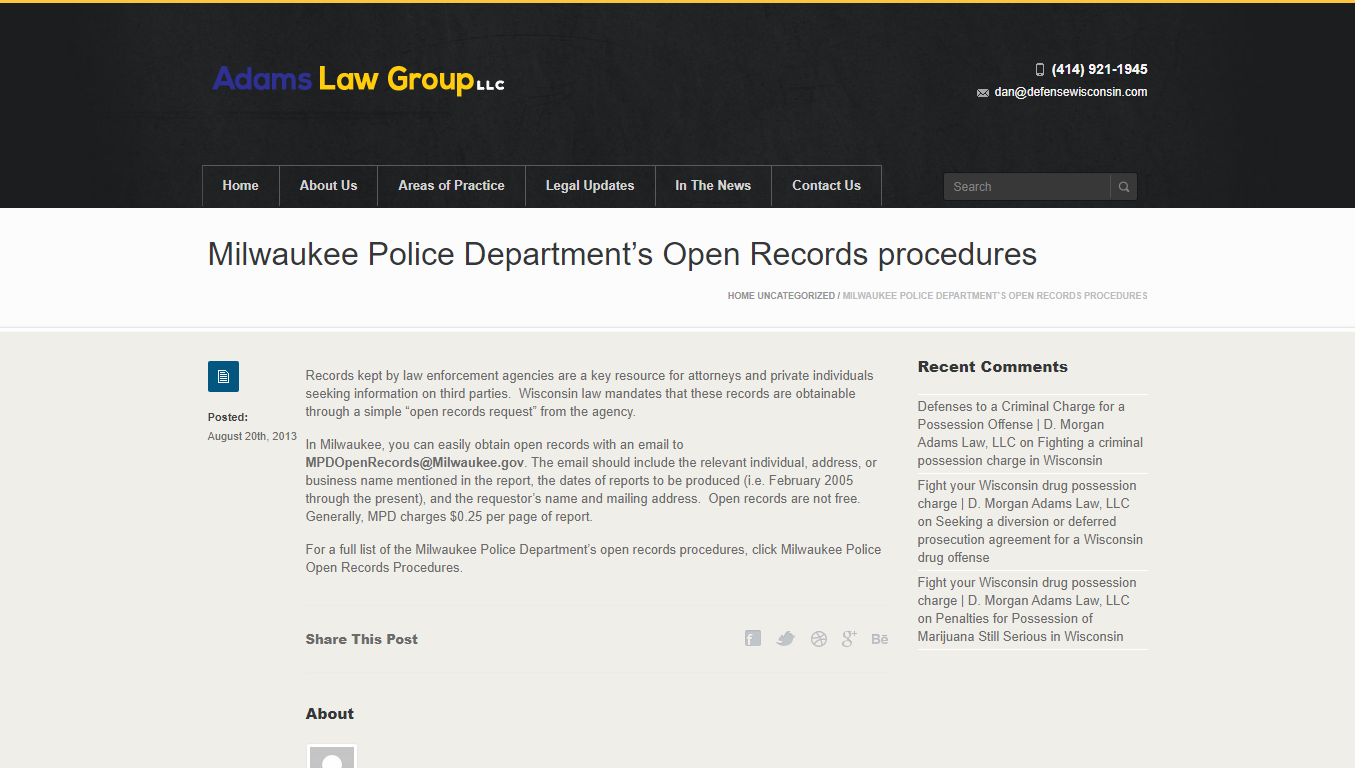Image resolution: width=1366 pixels, height=768 pixels.
Task: Click the post title heading
Action: coord(622,254)
